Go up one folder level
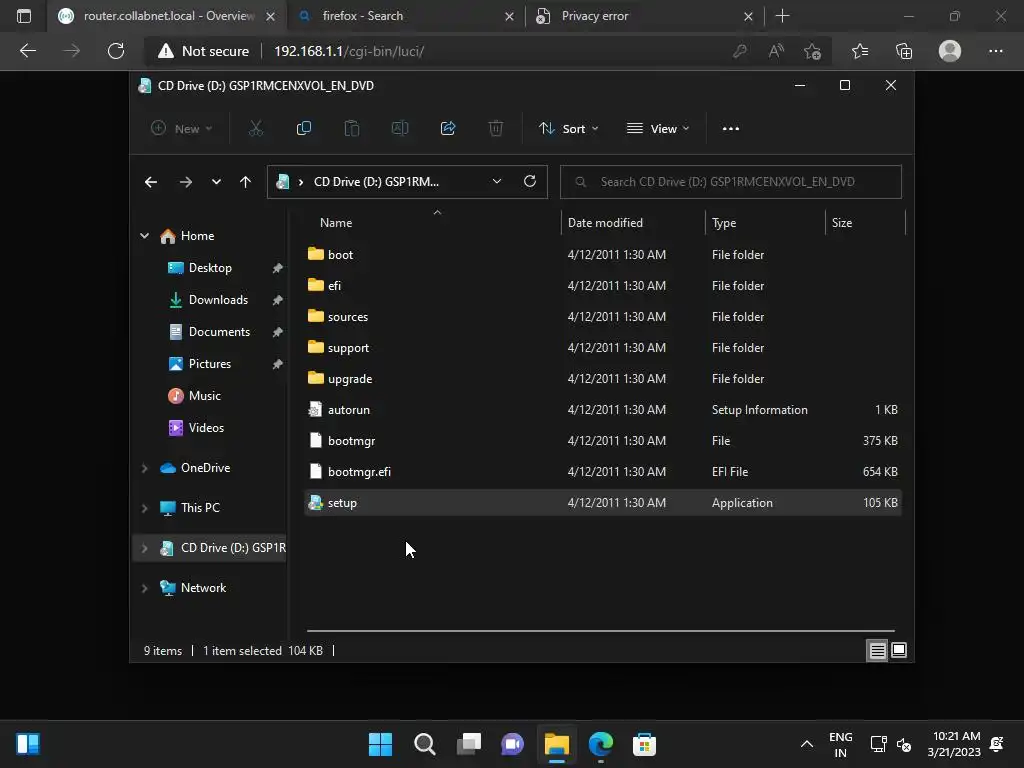 click(246, 182)
